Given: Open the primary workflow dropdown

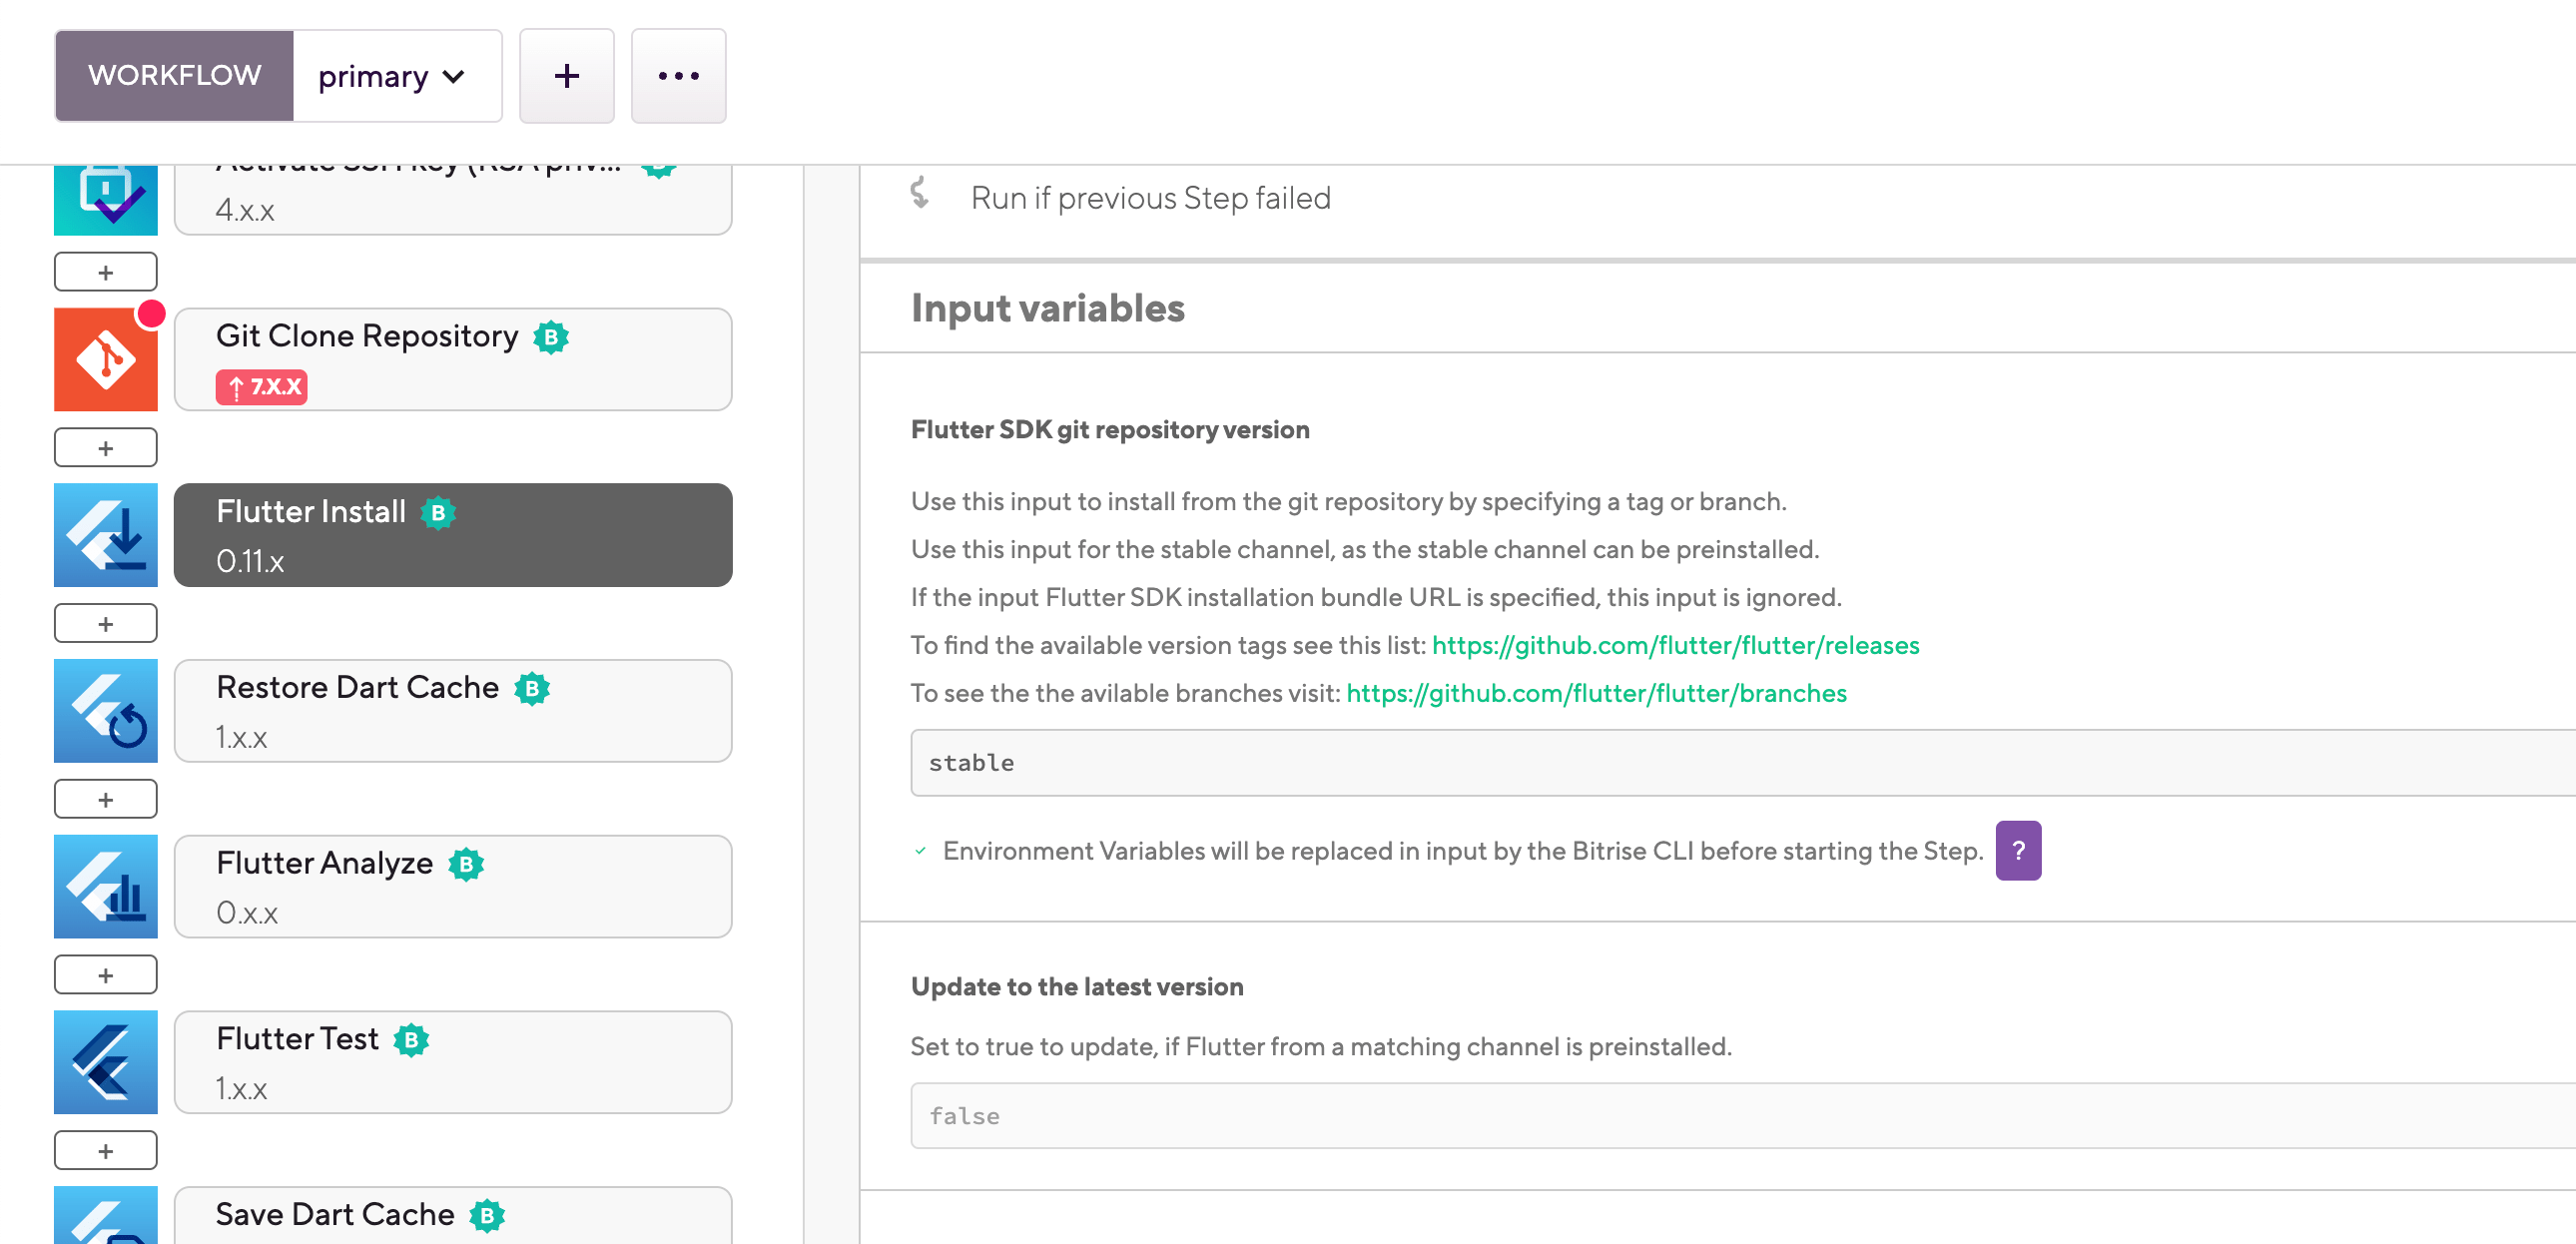Looking at the screenshot, I should (392, 75).
